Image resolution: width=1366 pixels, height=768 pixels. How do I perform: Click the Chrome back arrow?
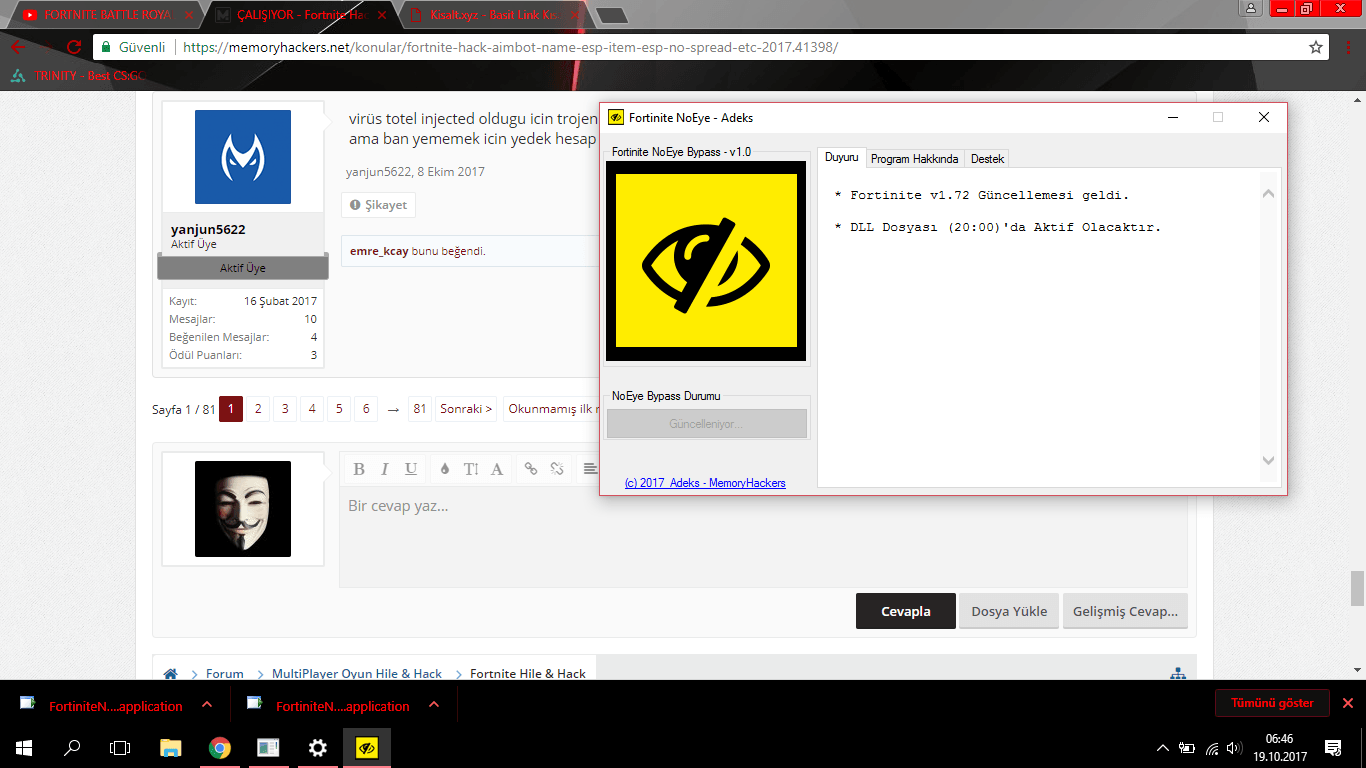pyautogui.click(x=18, y=47)
